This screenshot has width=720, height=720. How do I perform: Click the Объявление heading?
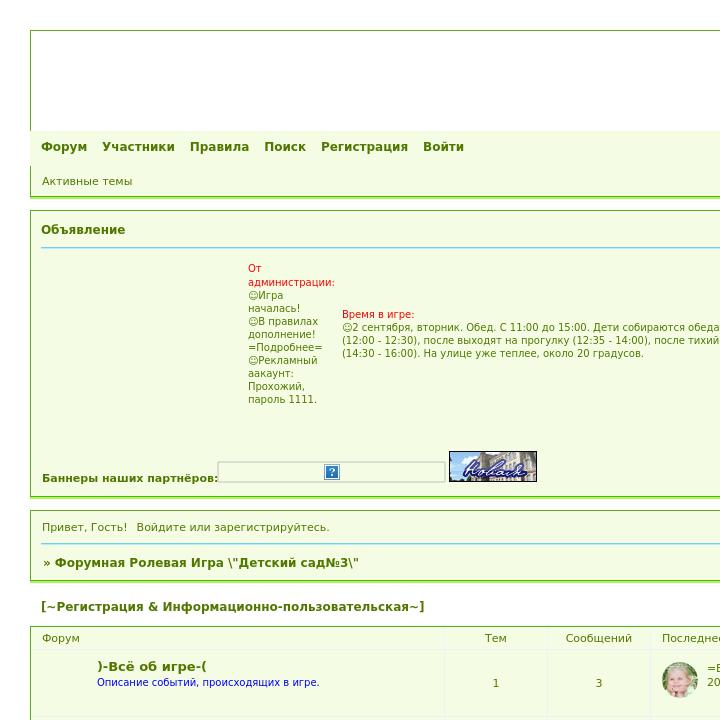pyautogui.click(x=83, y=230)
